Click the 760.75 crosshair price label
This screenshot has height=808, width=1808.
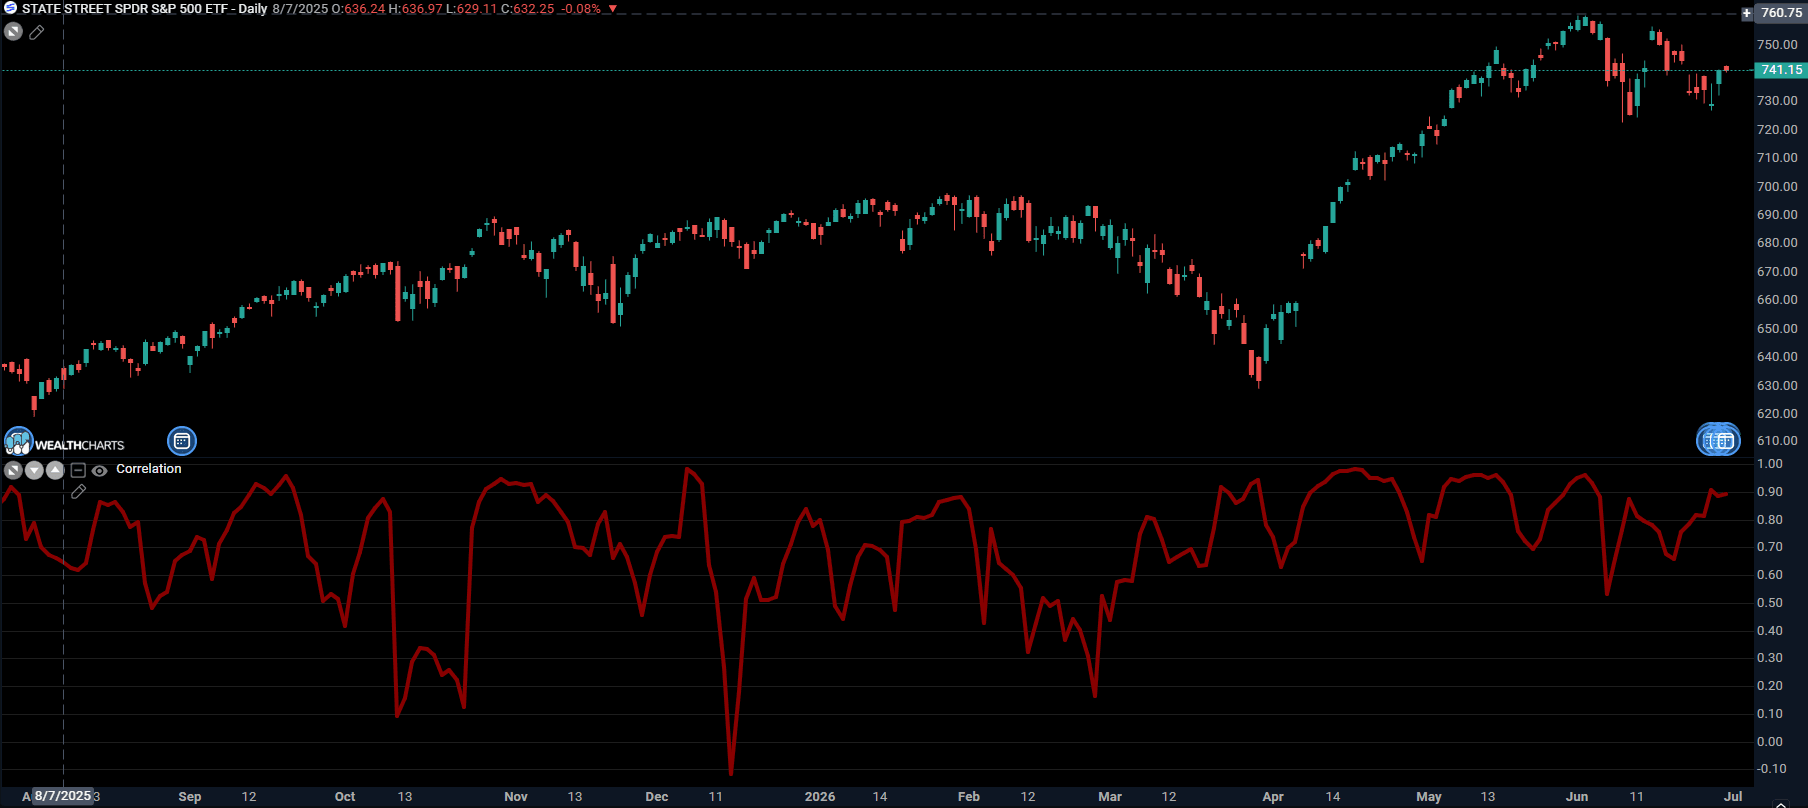1781,13
